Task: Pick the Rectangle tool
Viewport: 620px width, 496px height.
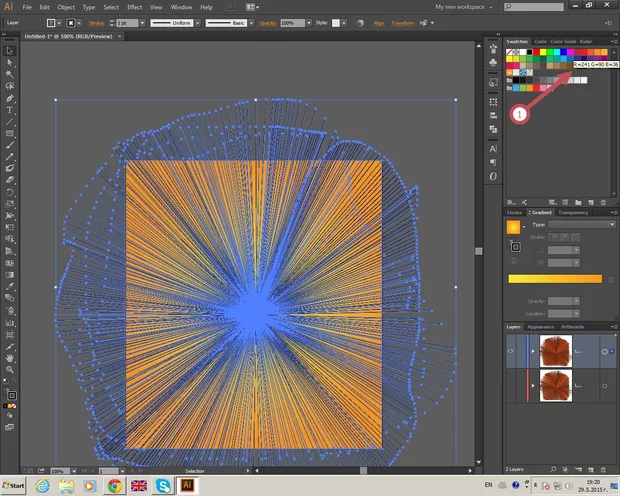Action: [x=10, y=134]
